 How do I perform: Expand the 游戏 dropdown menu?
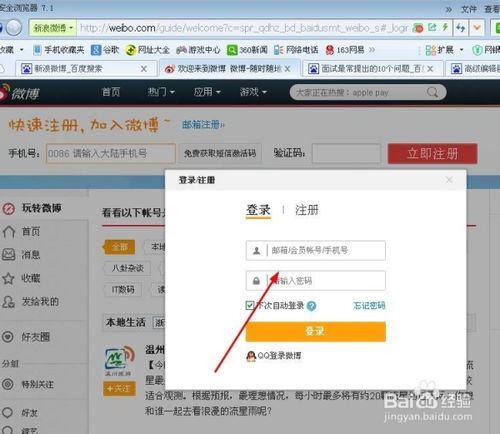click(253, 92)
